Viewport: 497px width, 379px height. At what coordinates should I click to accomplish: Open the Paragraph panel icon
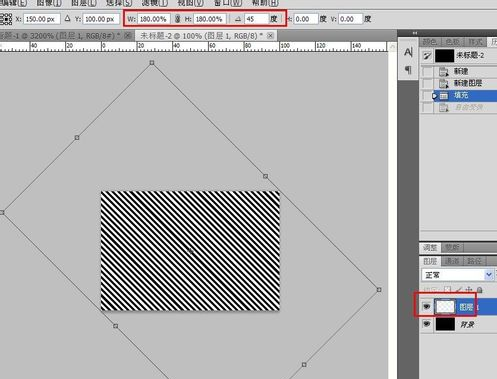408,69
